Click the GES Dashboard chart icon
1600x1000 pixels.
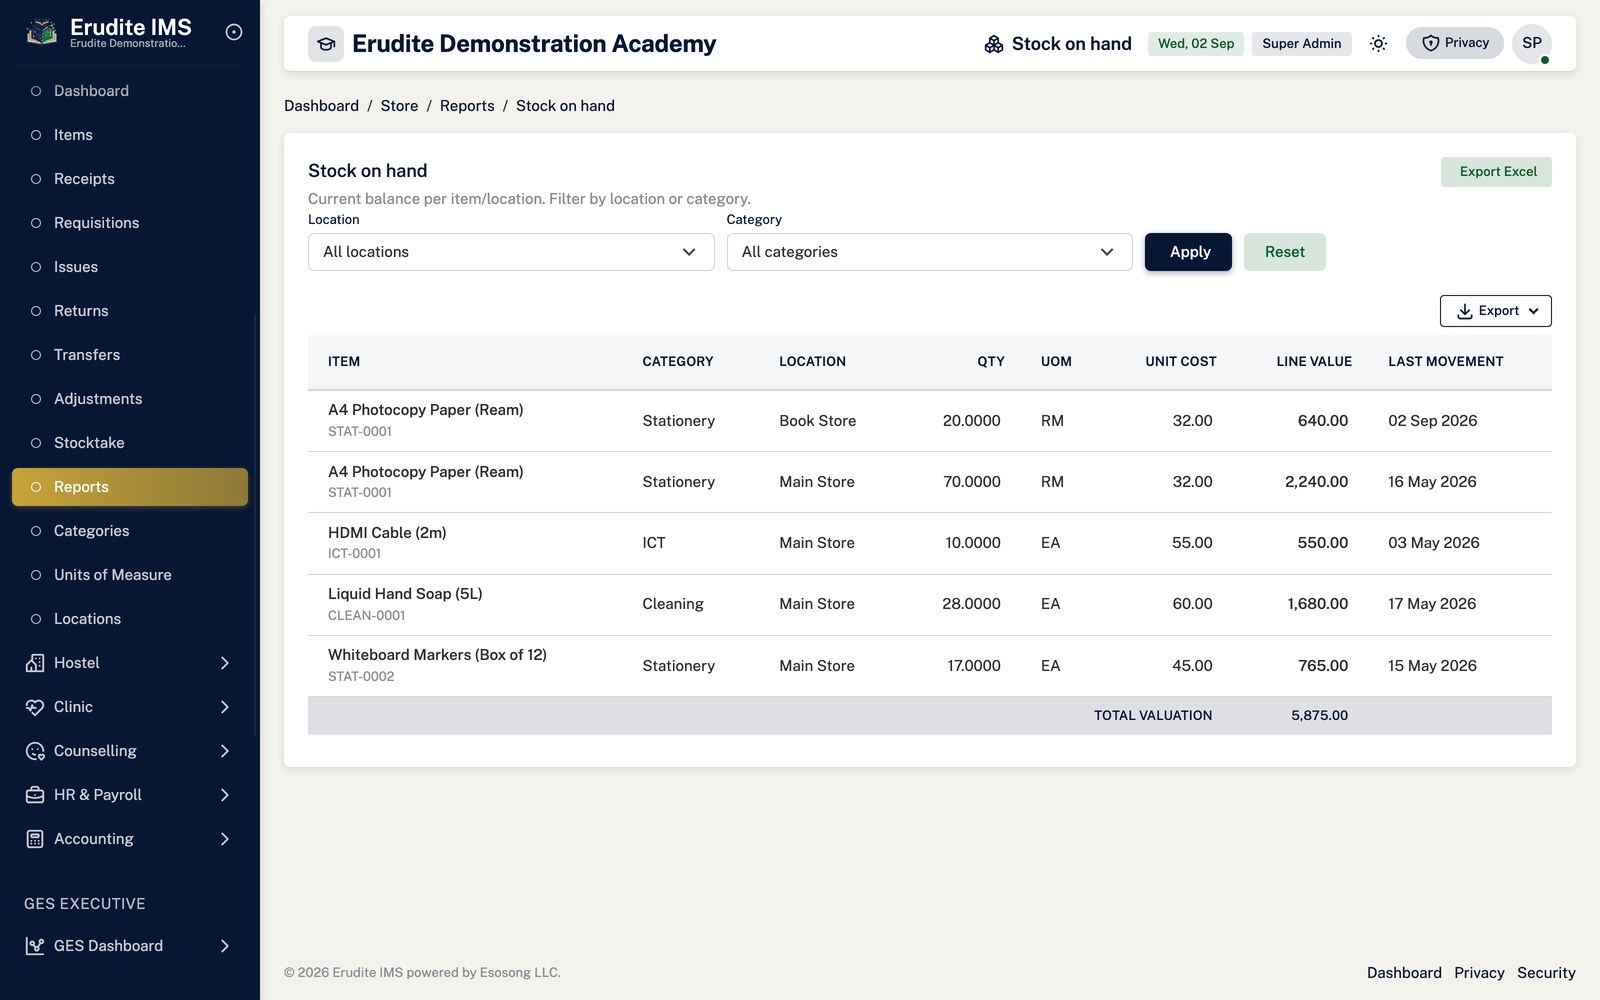coord(35,946)
